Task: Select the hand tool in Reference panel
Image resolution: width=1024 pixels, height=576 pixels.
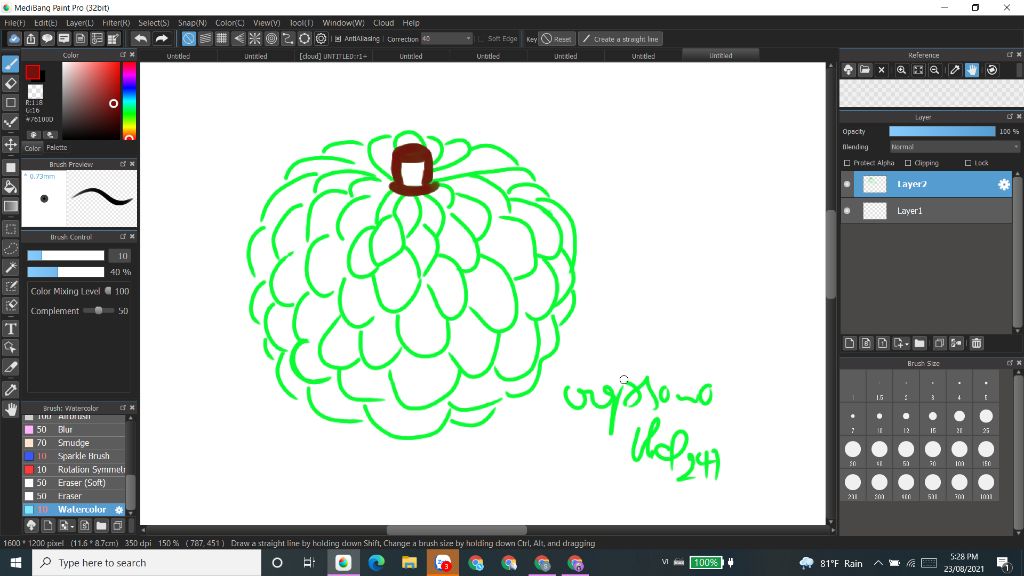Action: 972,70
